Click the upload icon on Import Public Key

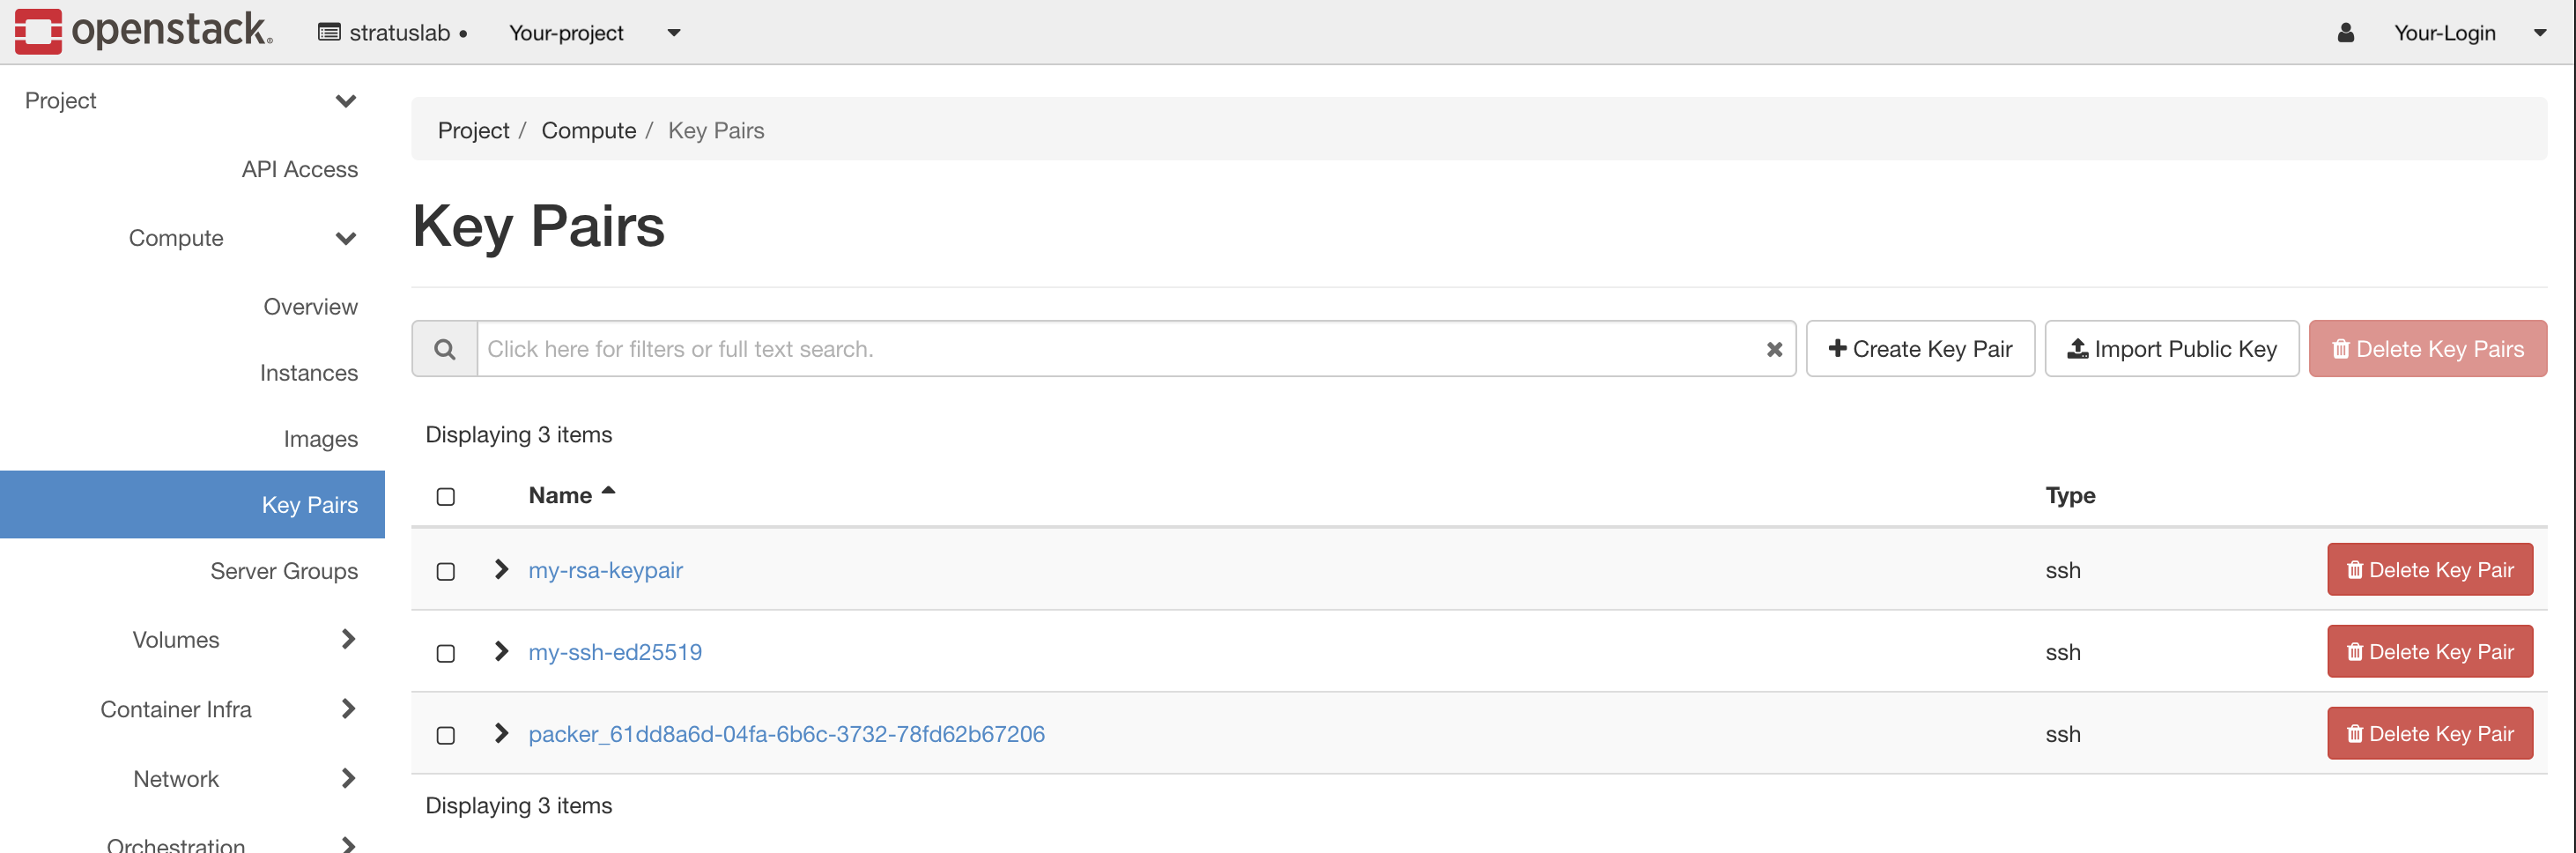tap(2076, 348)
